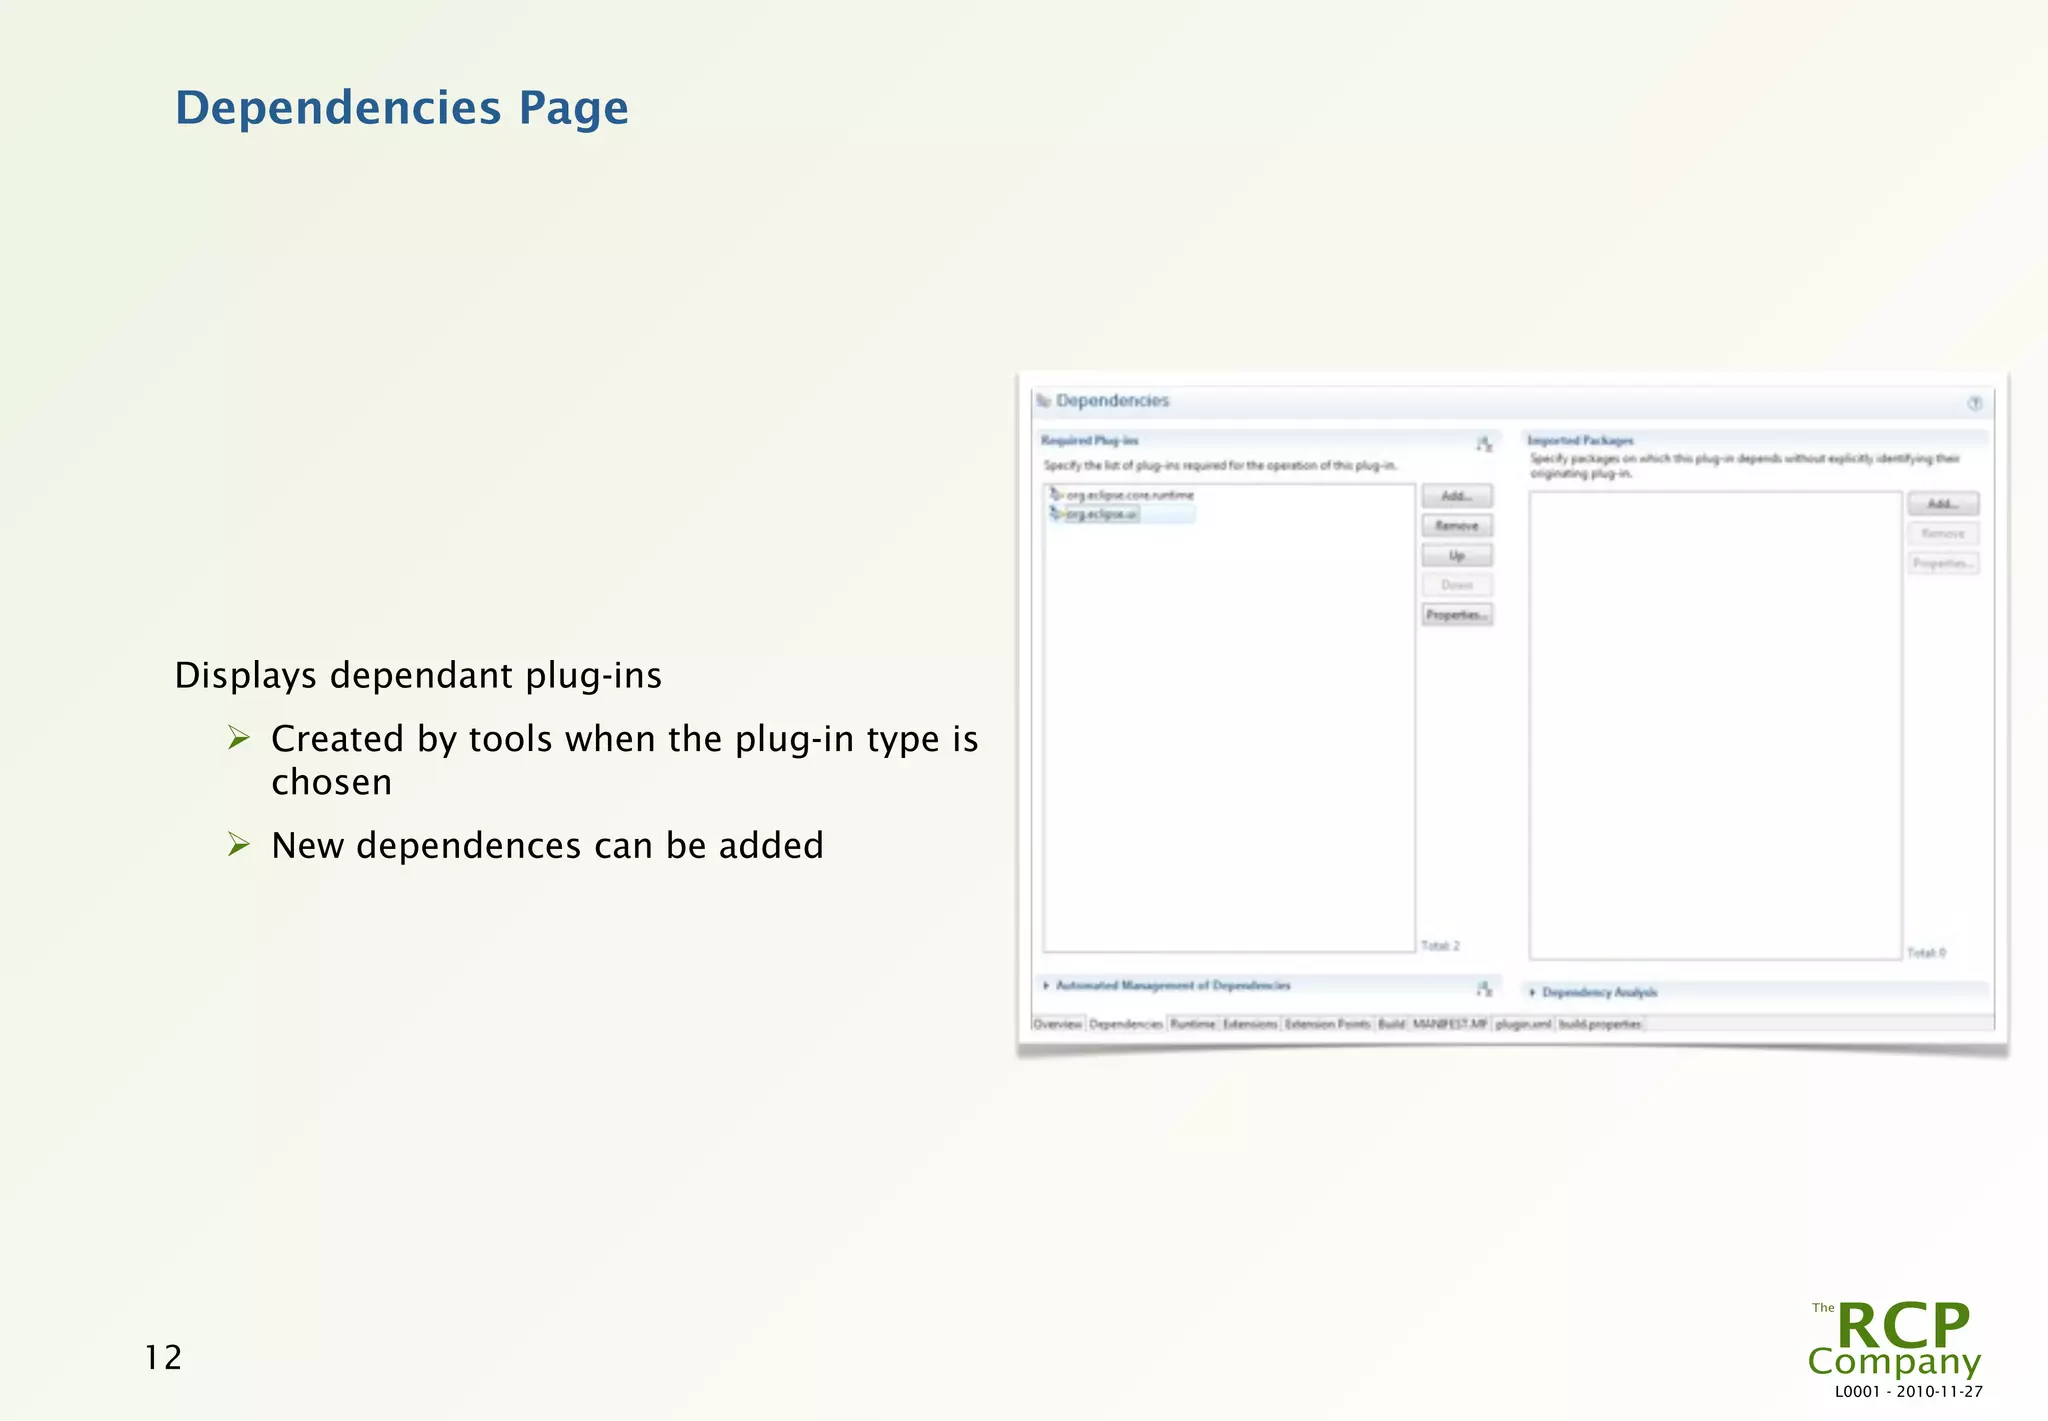
Task: Click Properties in Imported Packages section
Action: coord(1943,563)
